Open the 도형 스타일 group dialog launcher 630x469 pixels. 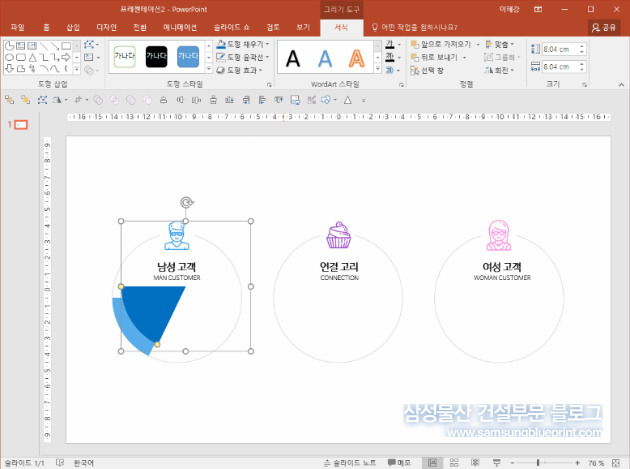pyautogui.click(x=269, y=84)
